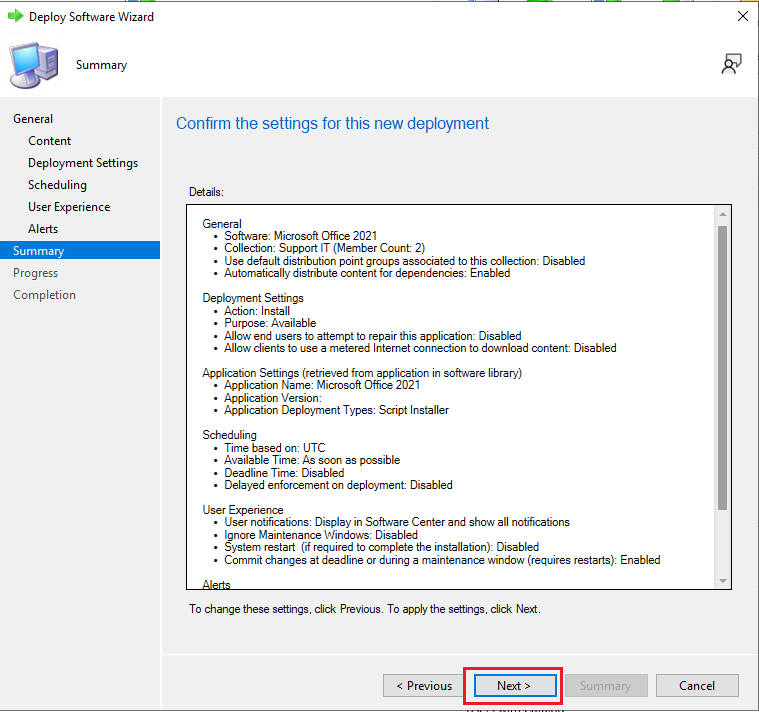Screen dimensions: 759x712
Task: Click 'Allow end users to attempt to repair' line
Action: pos(373,336)
